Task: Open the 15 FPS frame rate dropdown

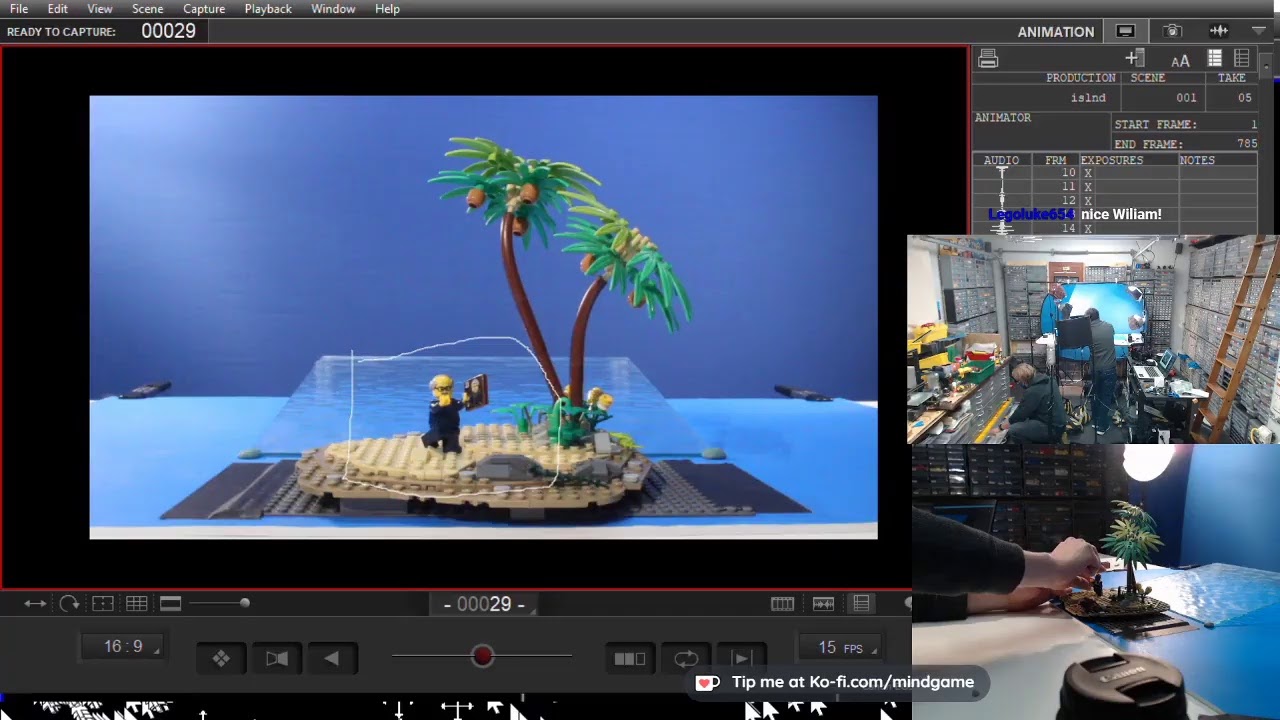Action: coord(840,648)
